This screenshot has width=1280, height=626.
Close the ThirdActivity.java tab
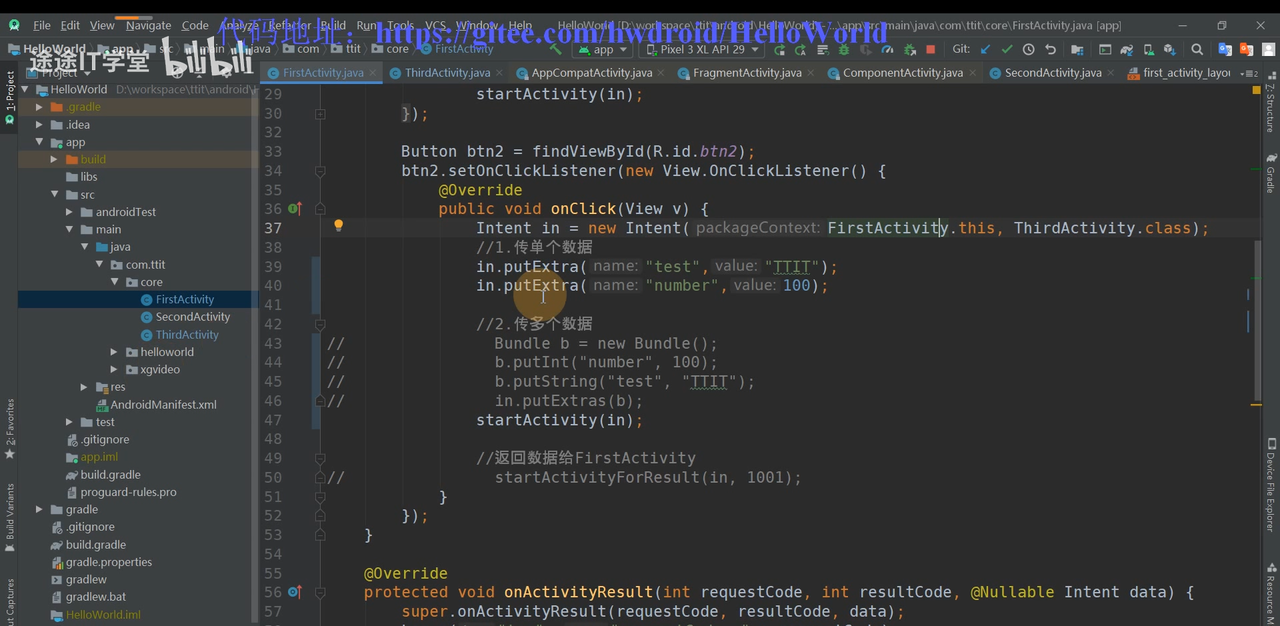coord(500,72)
